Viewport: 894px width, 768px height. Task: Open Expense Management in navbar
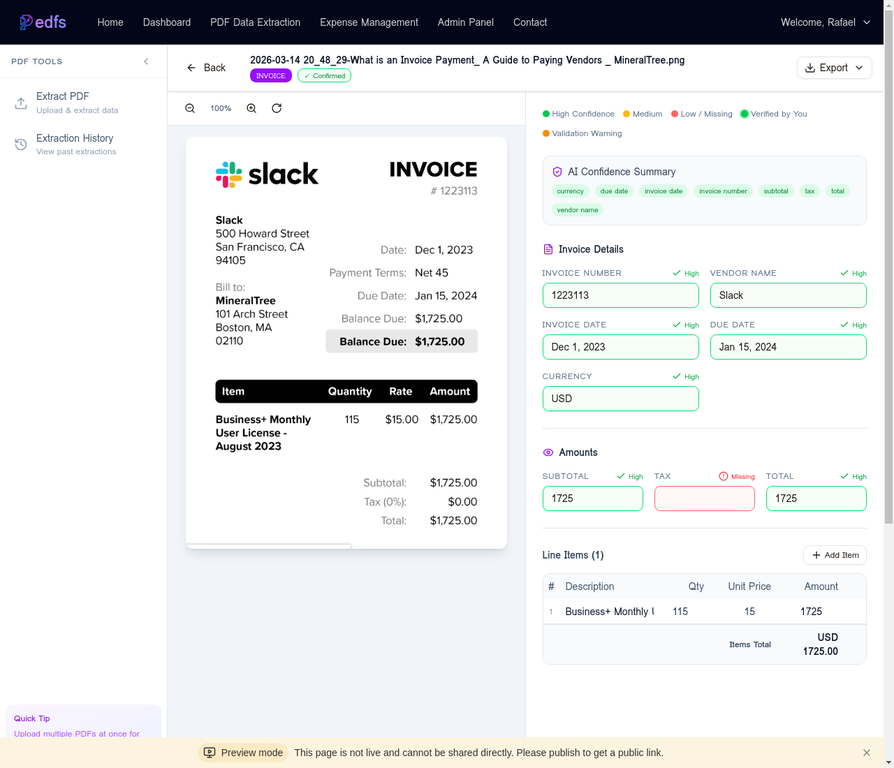click(x=369, y=22)
